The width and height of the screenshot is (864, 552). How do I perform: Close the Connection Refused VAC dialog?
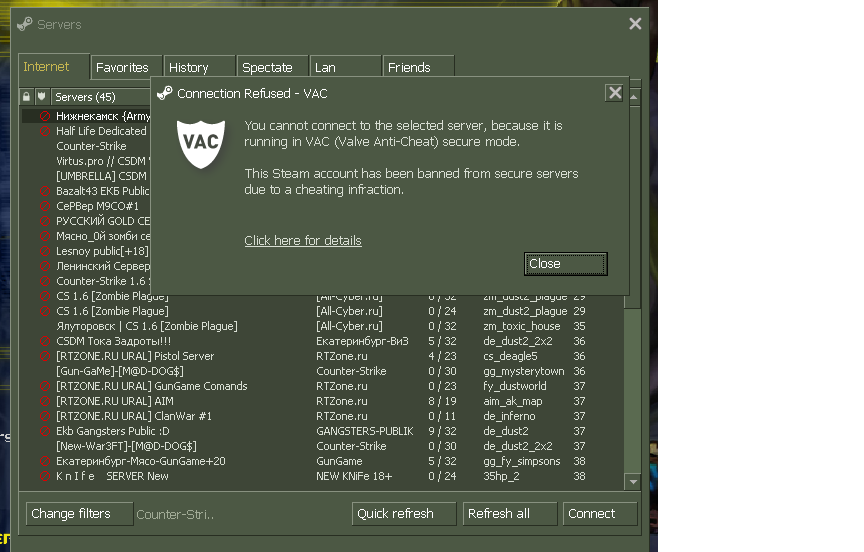pyautogui.click(x=565, y=264)
